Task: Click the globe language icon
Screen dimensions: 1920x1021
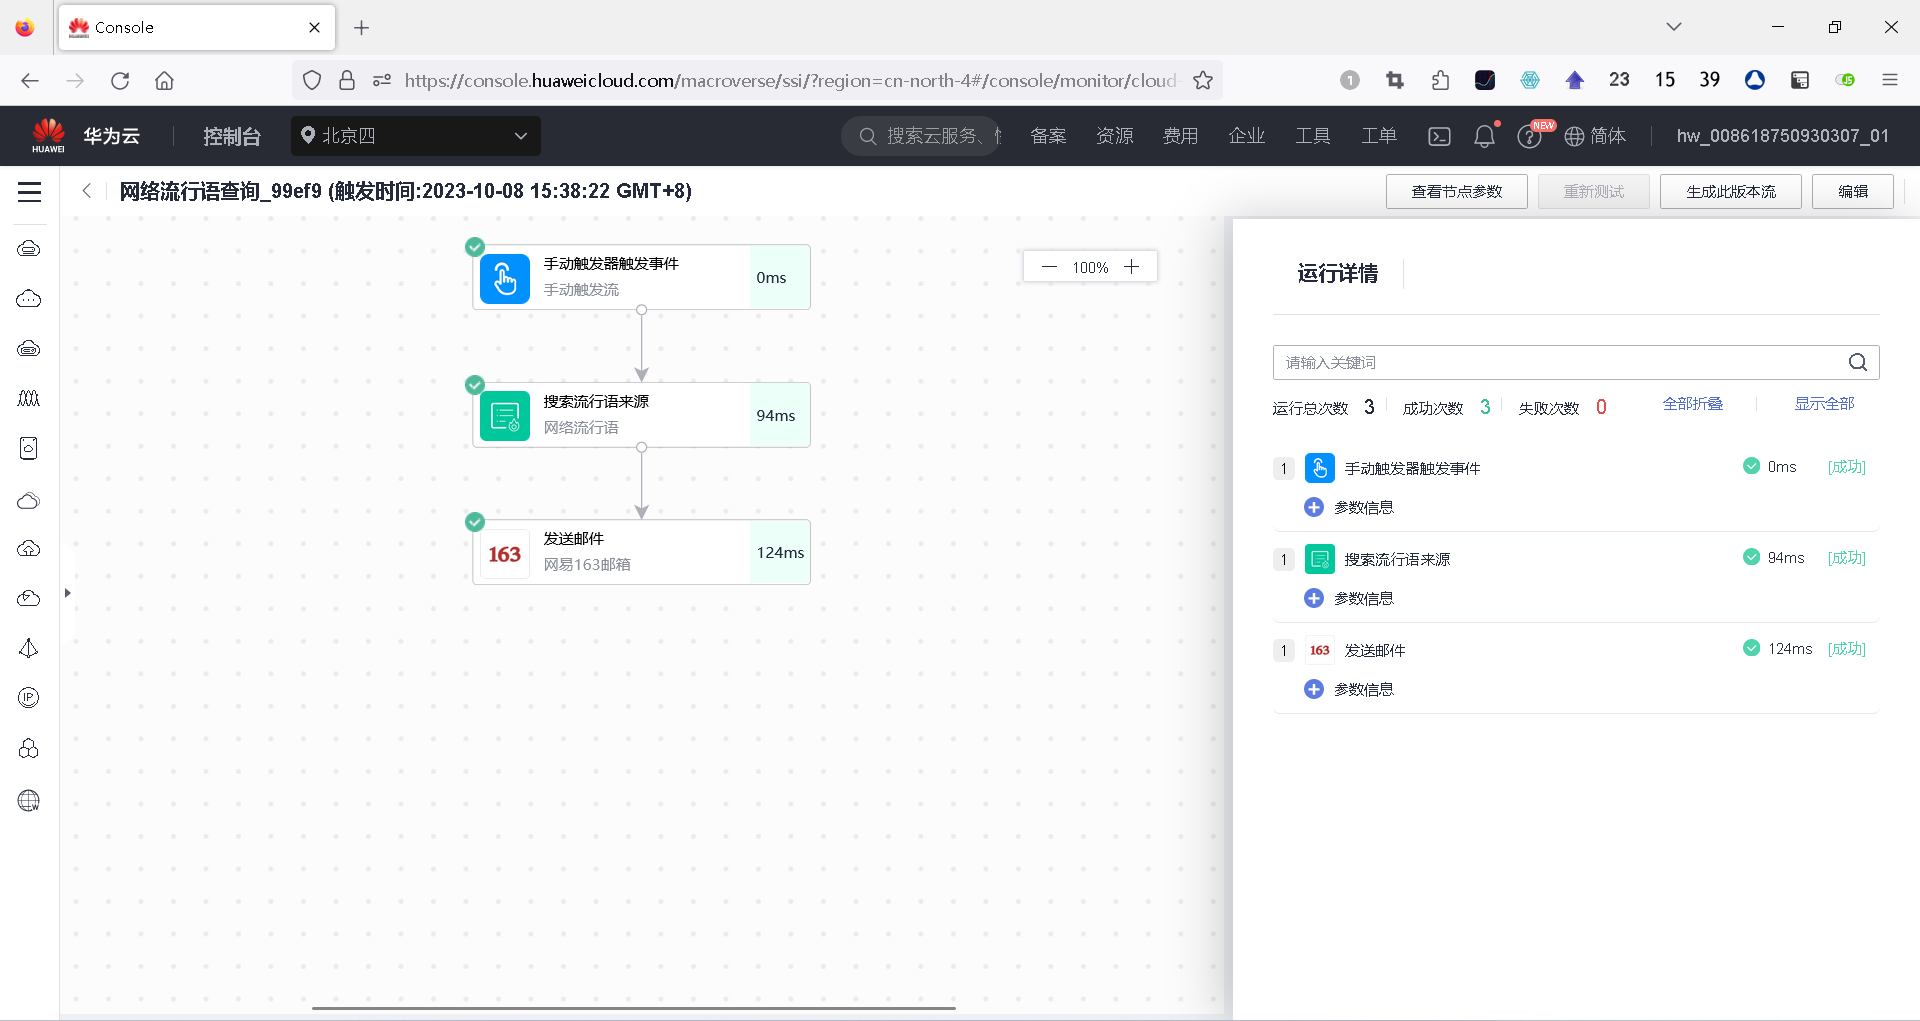Action: 1574,136
